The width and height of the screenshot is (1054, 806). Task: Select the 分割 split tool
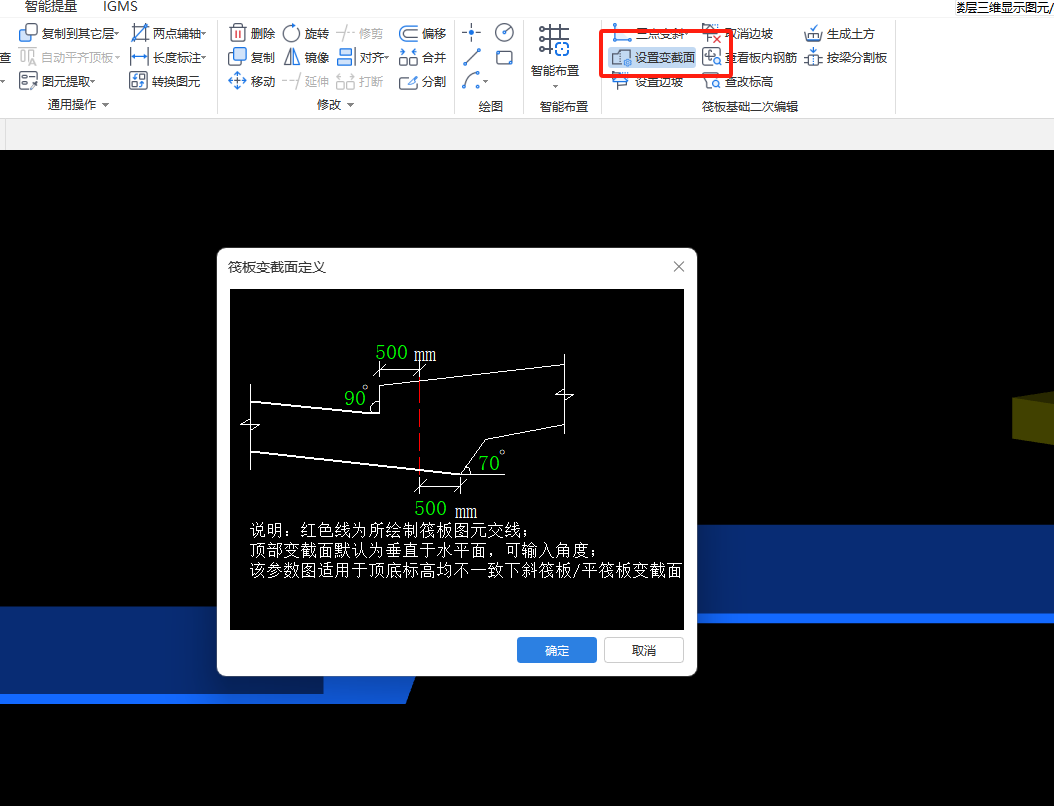click(x=422, y=81)
